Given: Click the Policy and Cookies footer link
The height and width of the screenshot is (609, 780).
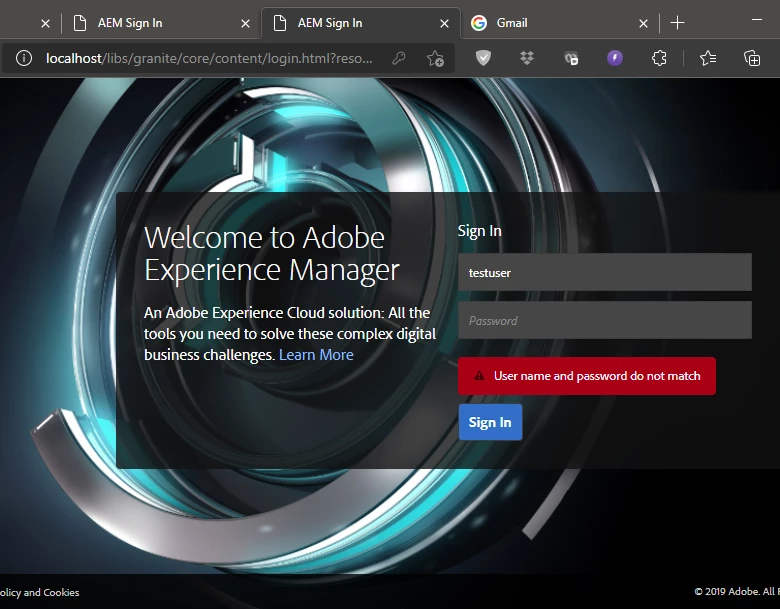Looking at the screenshot, I should point(39,592).
